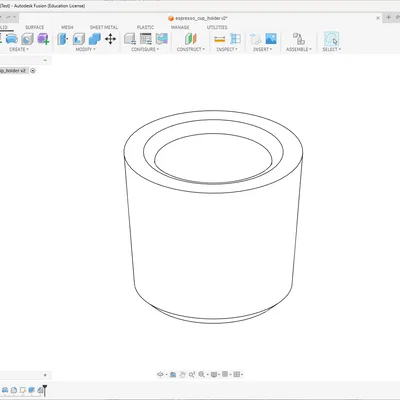This screenshot has height=400, width=400.
Task: Click the Insert Derive icon
Action: [x=256, y=39]
